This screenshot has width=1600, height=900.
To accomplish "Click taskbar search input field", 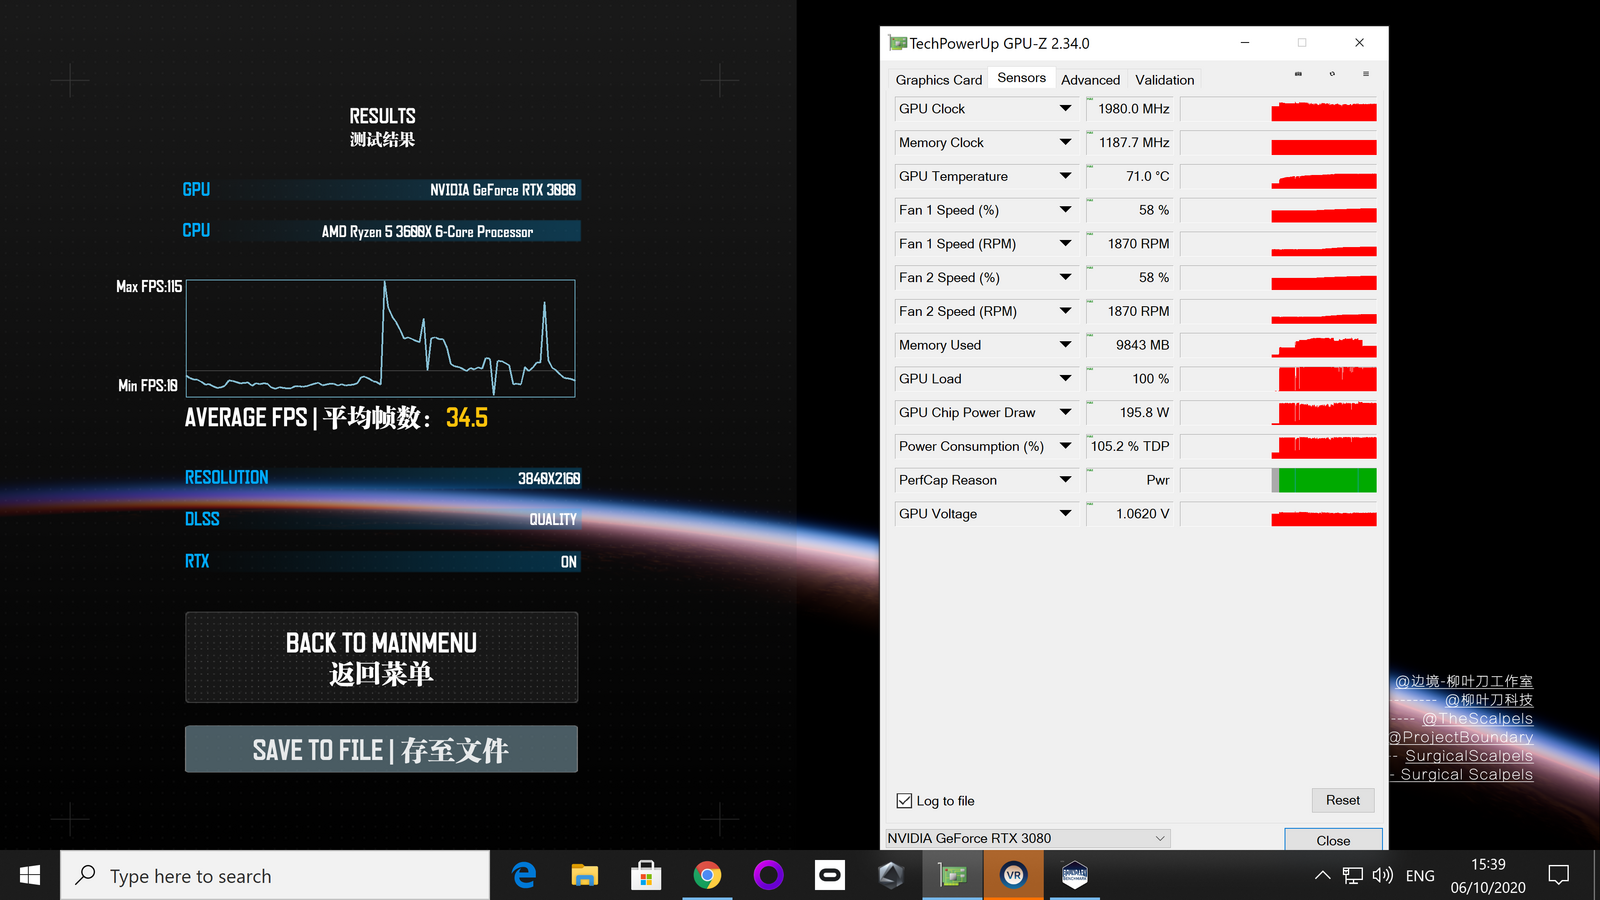I will pyautogui.click(x=275, y=876).
